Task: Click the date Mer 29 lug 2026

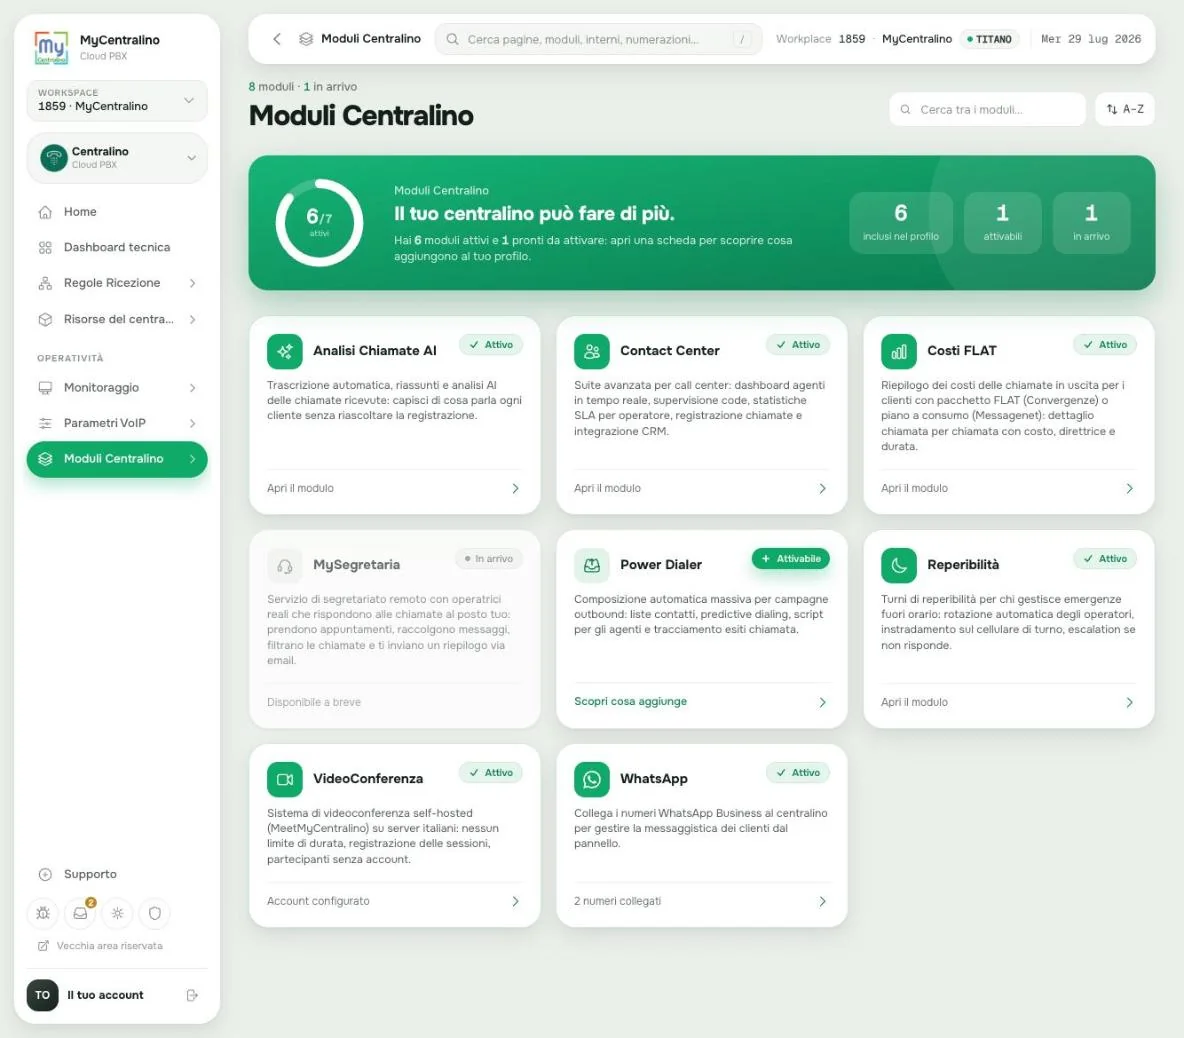Action: click(1090, 39)
